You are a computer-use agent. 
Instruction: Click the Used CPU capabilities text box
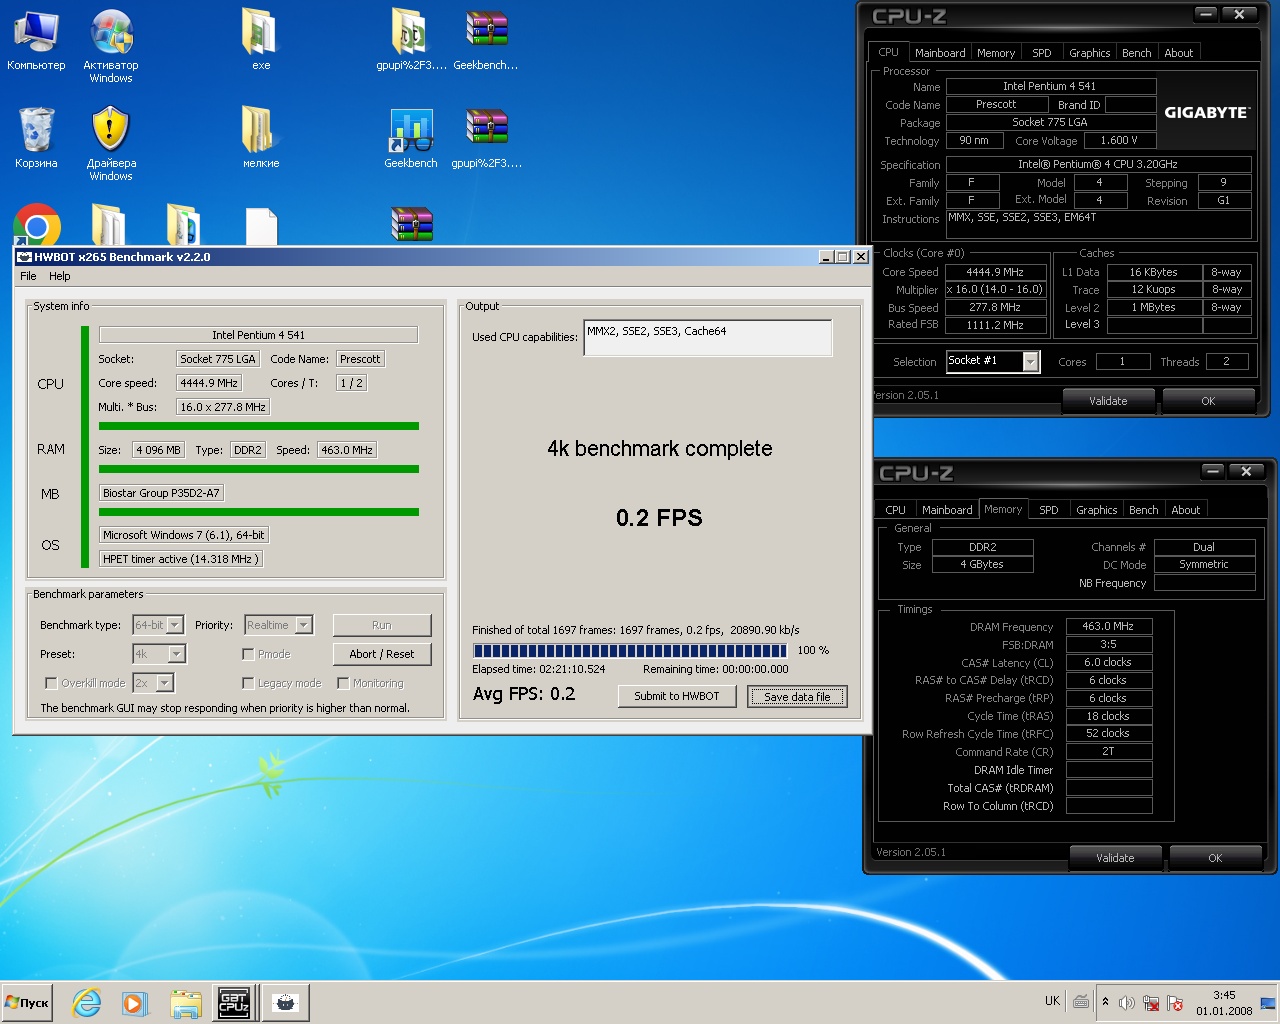click(707, 338)
